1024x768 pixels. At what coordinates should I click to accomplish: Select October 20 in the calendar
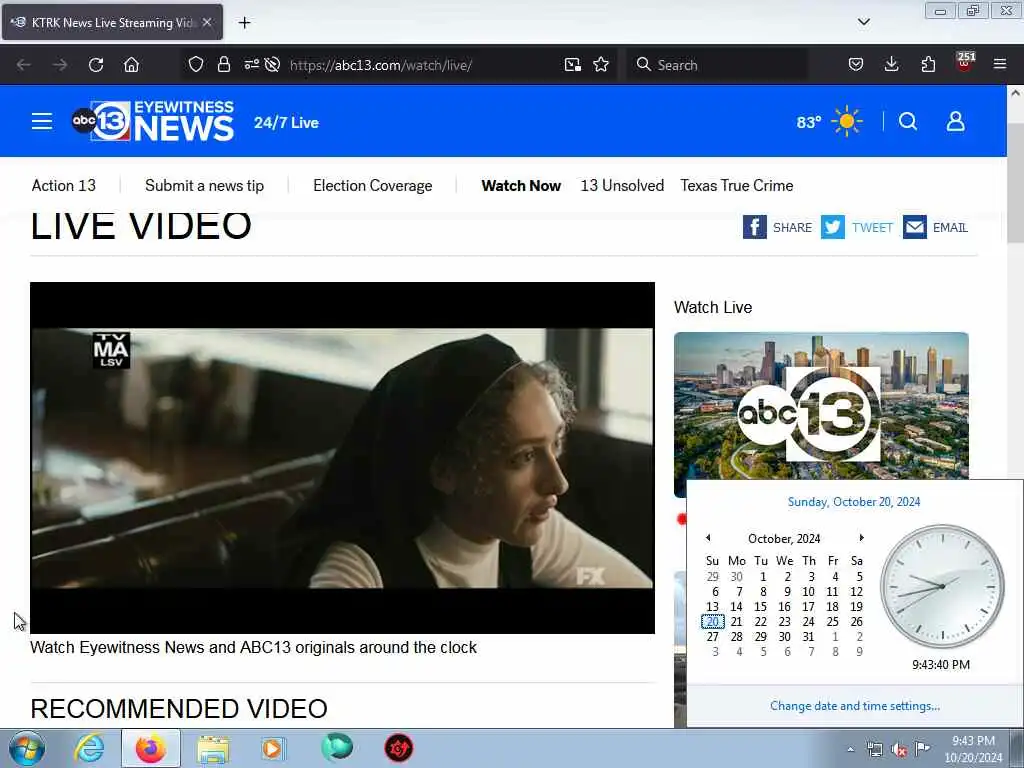click(712, 622)
